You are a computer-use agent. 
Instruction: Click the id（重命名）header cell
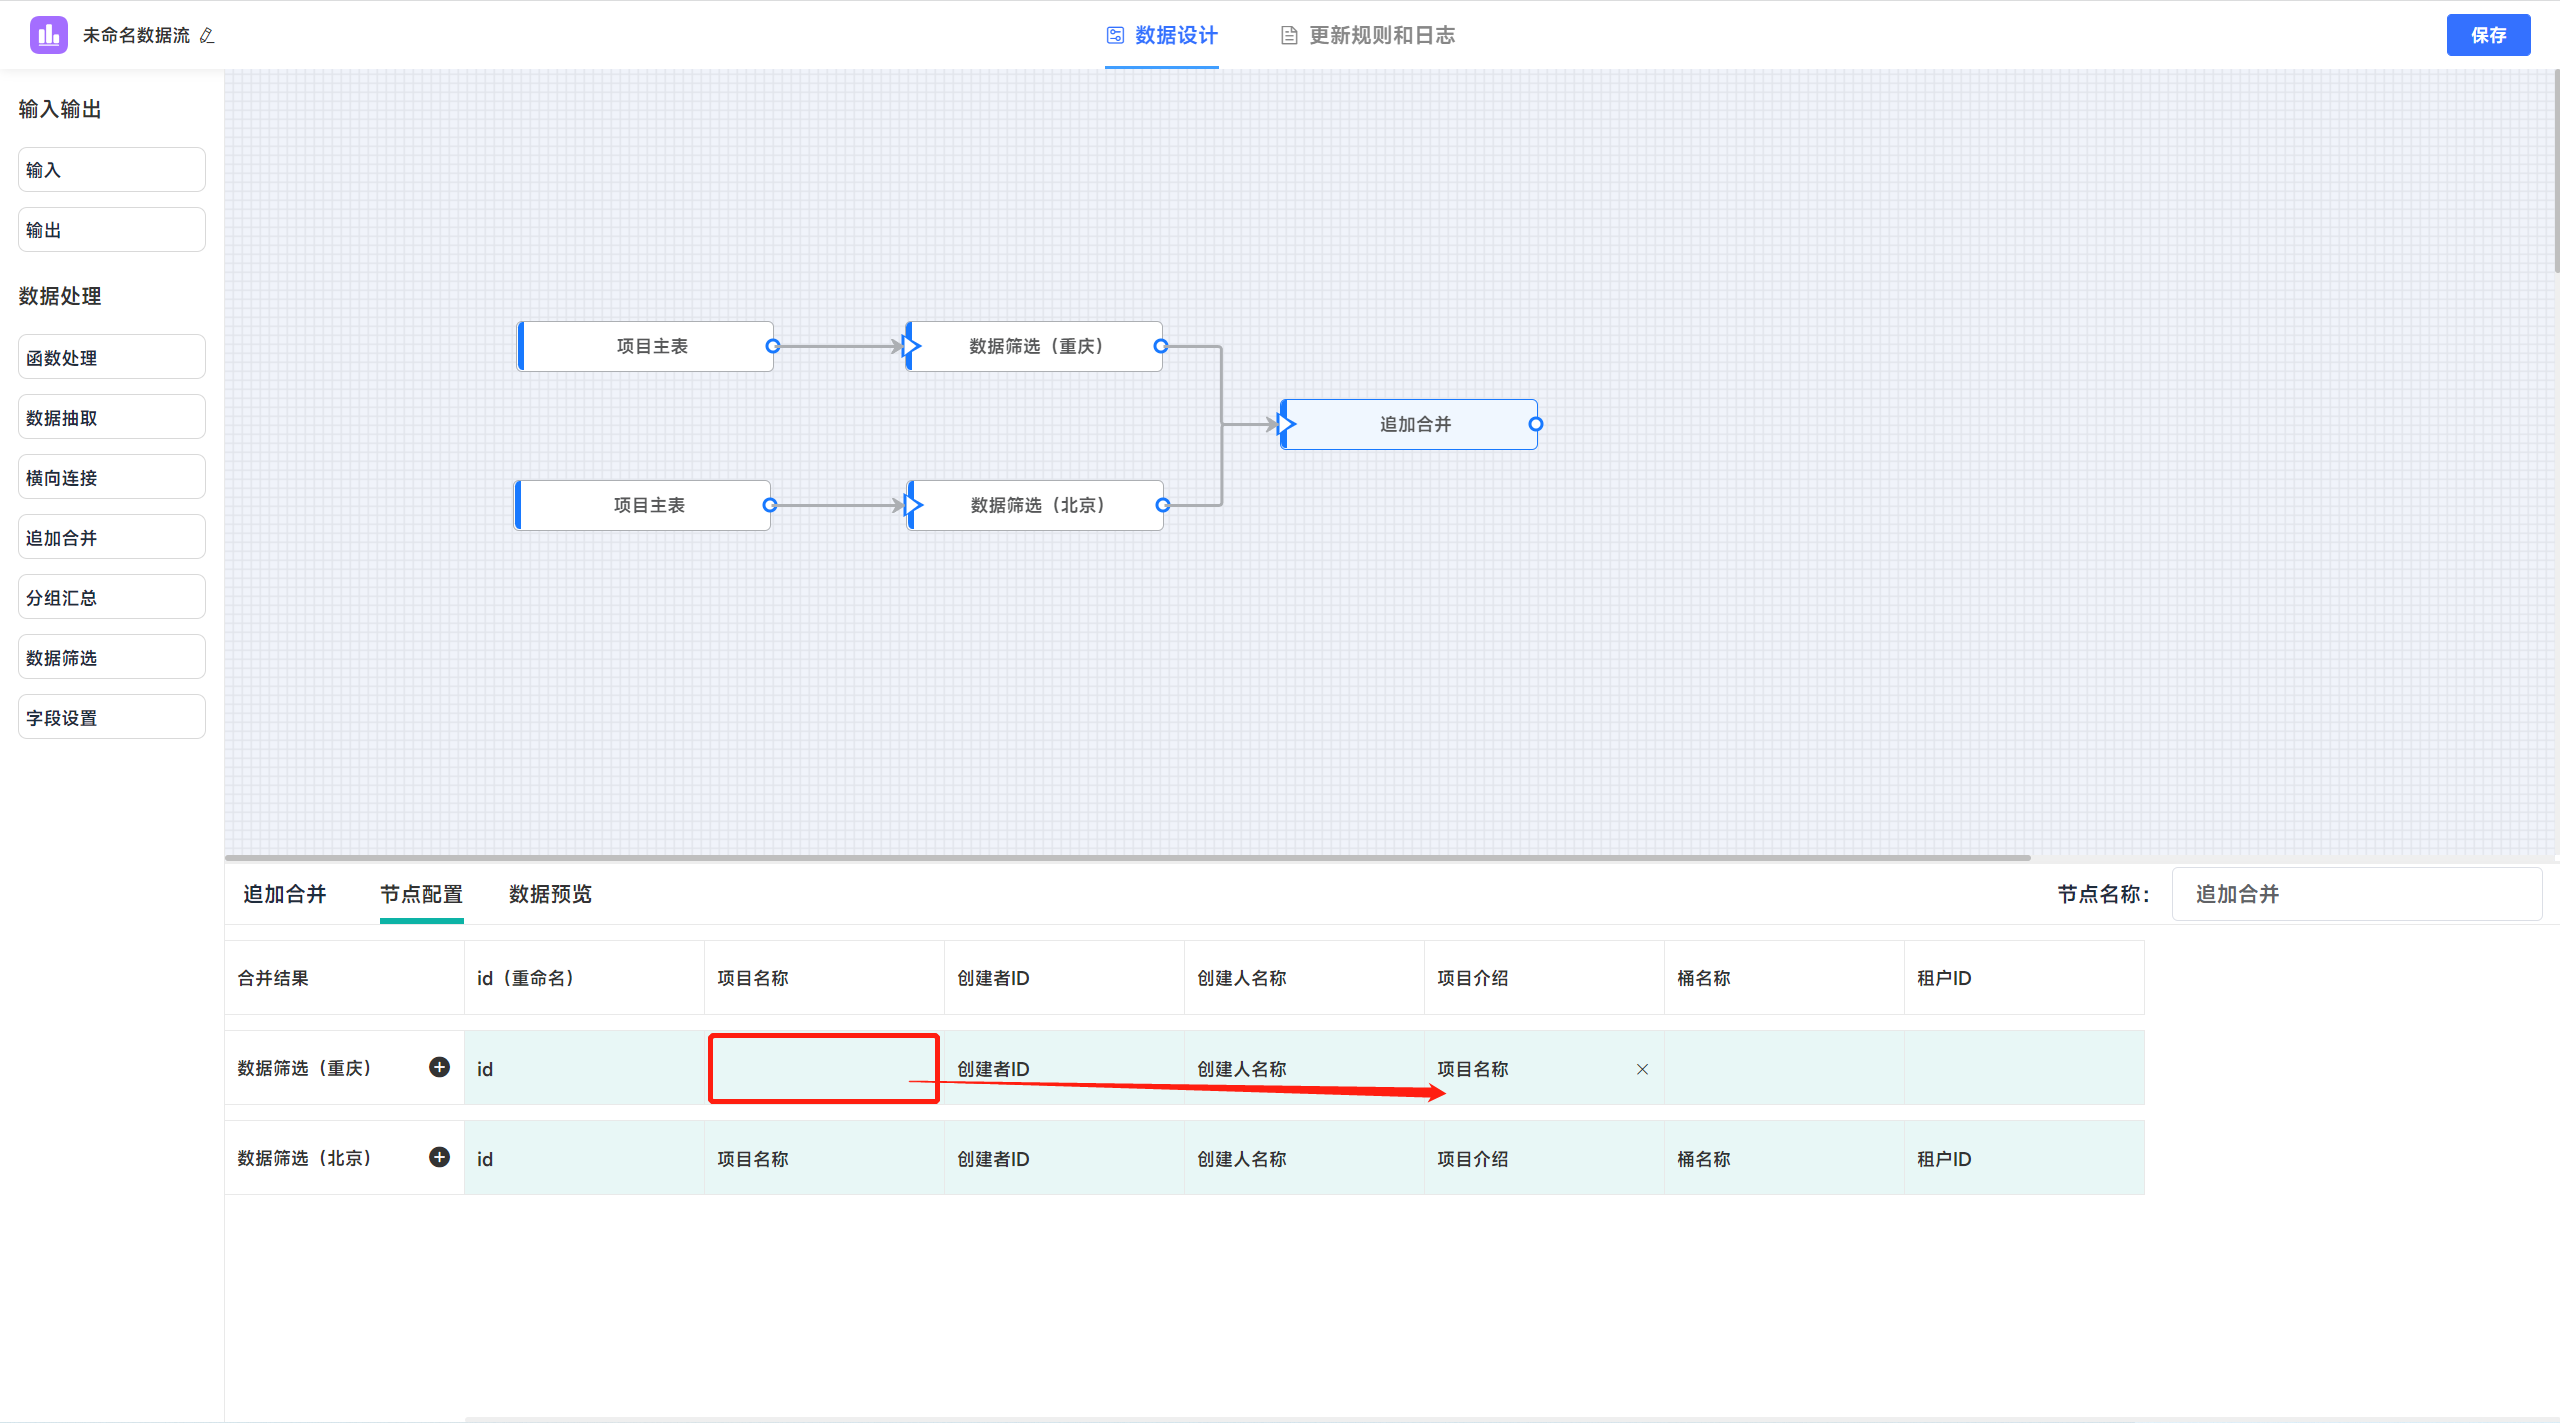584,978
